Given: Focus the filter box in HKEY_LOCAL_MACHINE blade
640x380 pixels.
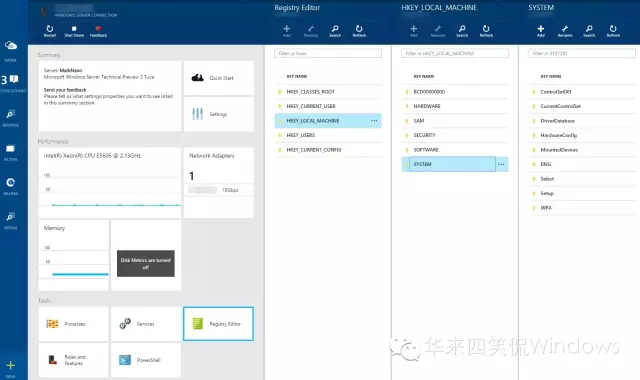Looking at the screenshot, I should [455, 53].
